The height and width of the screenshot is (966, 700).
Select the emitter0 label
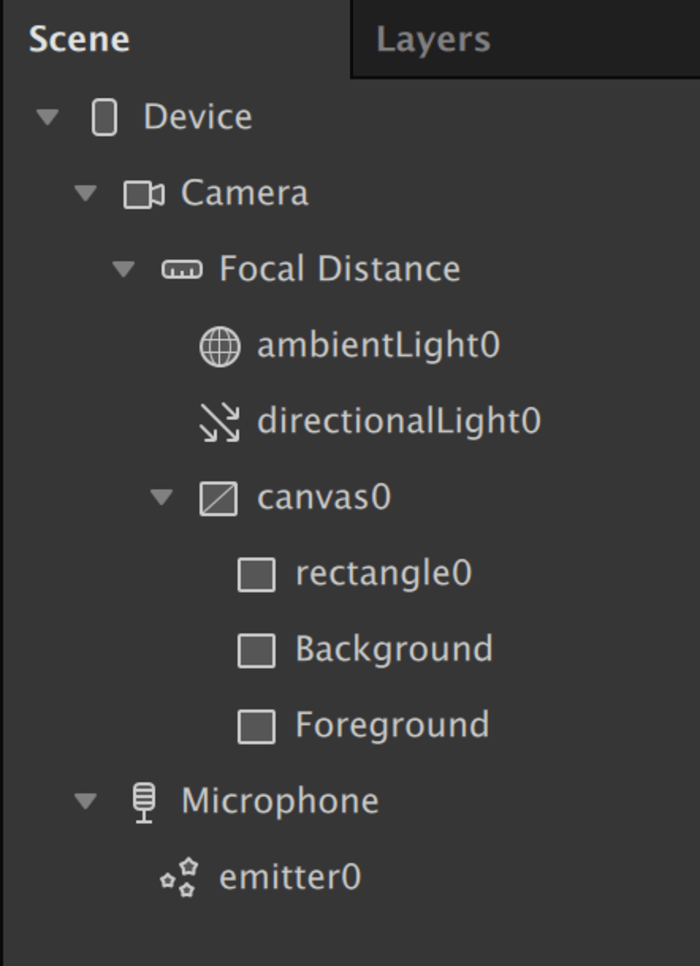point(290,878)
